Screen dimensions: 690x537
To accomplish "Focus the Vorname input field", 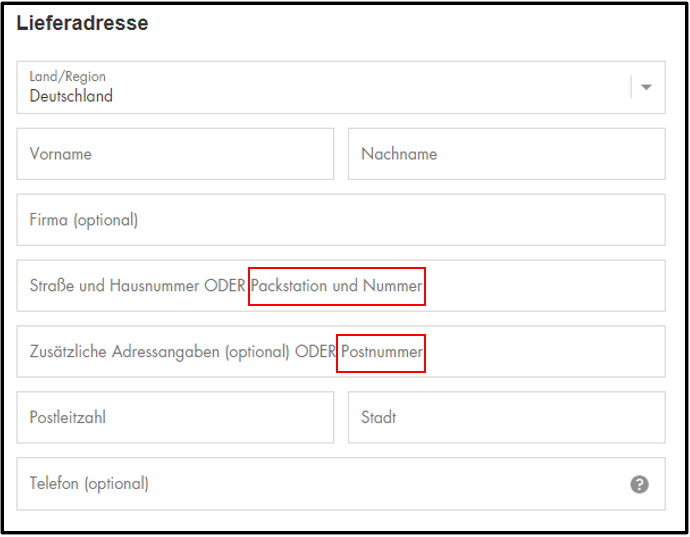I will coord(175,154).
